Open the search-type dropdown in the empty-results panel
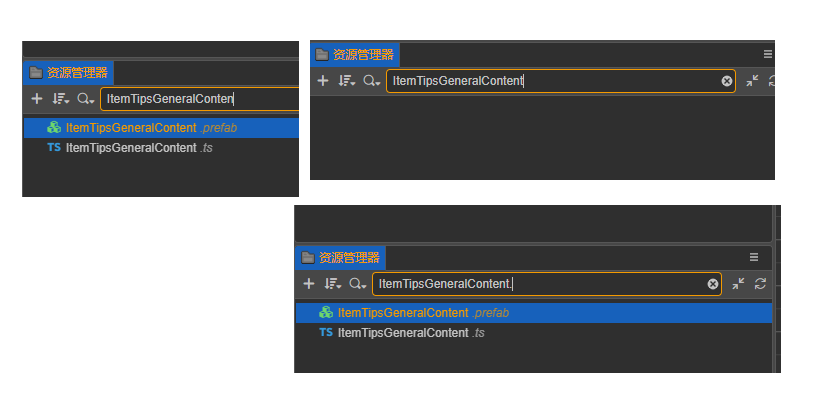 click(372, 81)
